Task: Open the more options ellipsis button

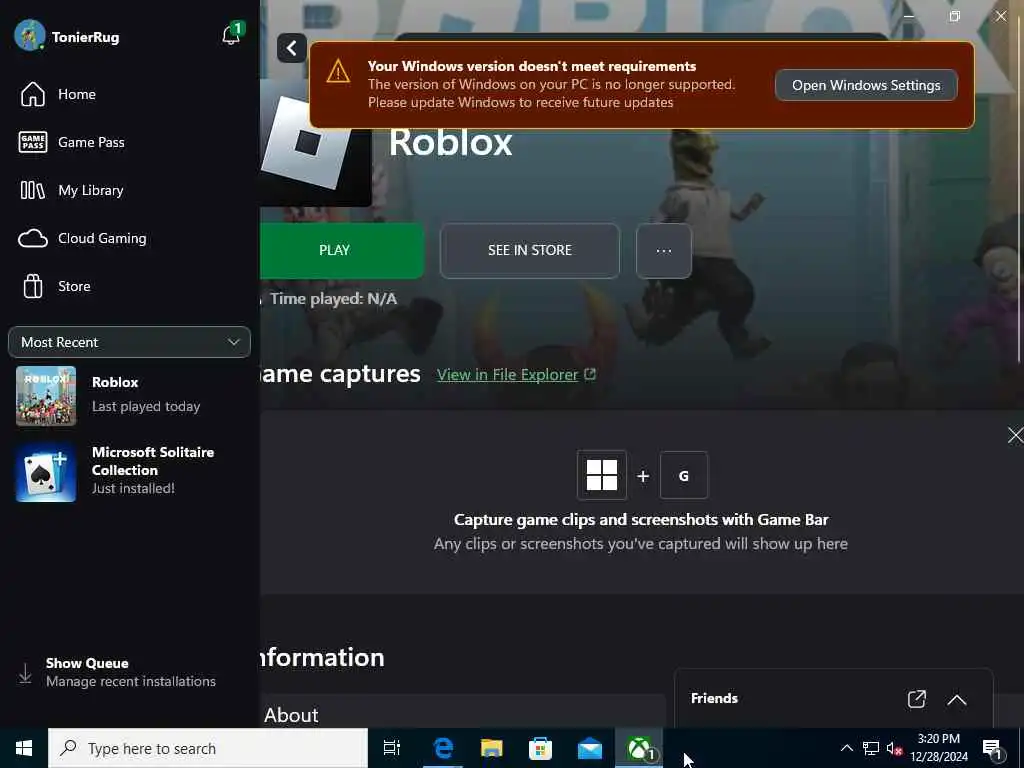Action: [664, 251]
